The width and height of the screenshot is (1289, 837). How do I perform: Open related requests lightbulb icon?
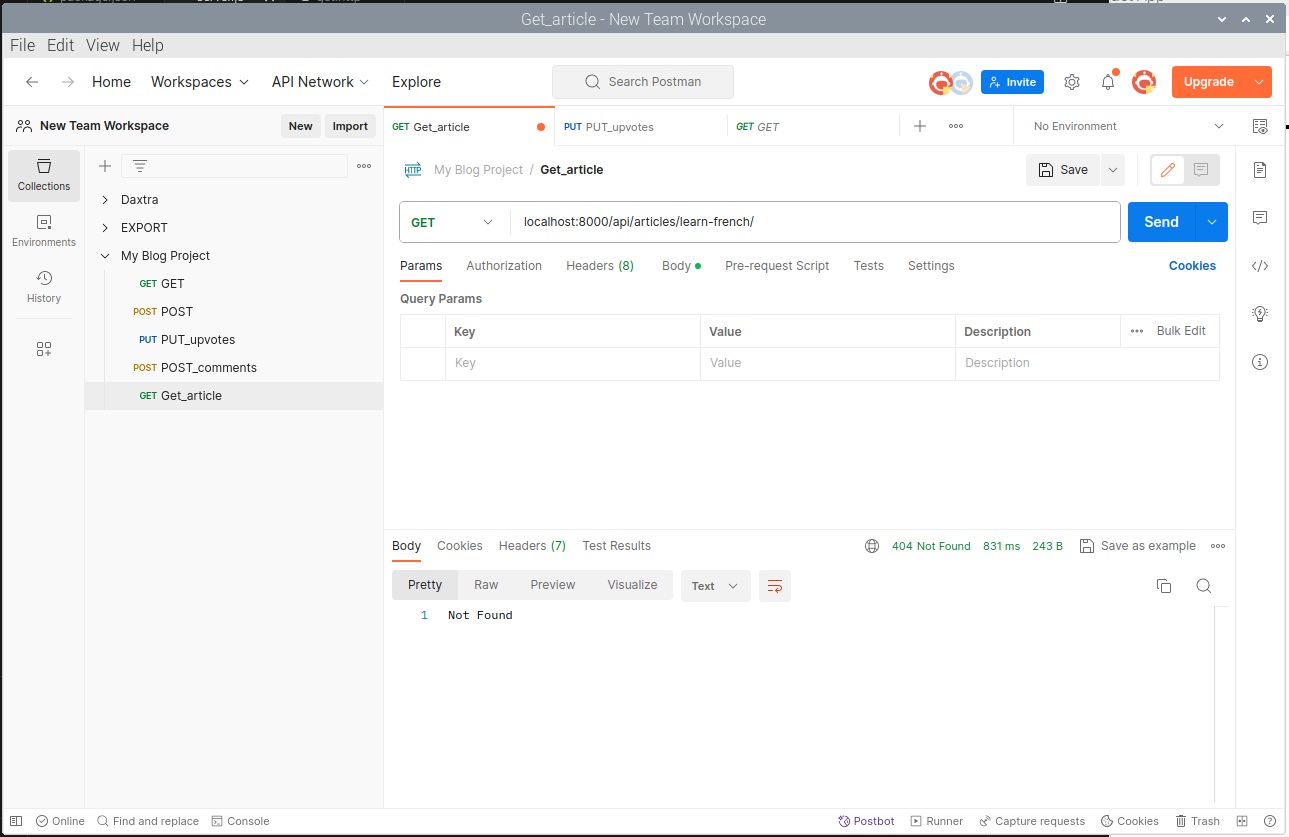click(1260, 314)
